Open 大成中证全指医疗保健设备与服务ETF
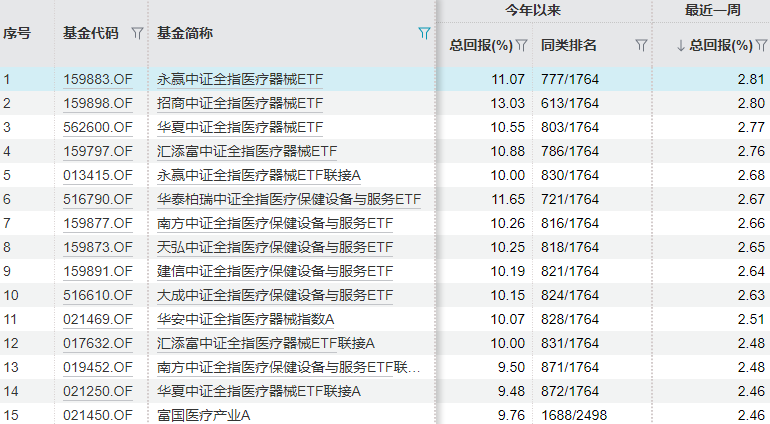The width and height of the screenshot is (770, 424). click(x=275, y=295)
